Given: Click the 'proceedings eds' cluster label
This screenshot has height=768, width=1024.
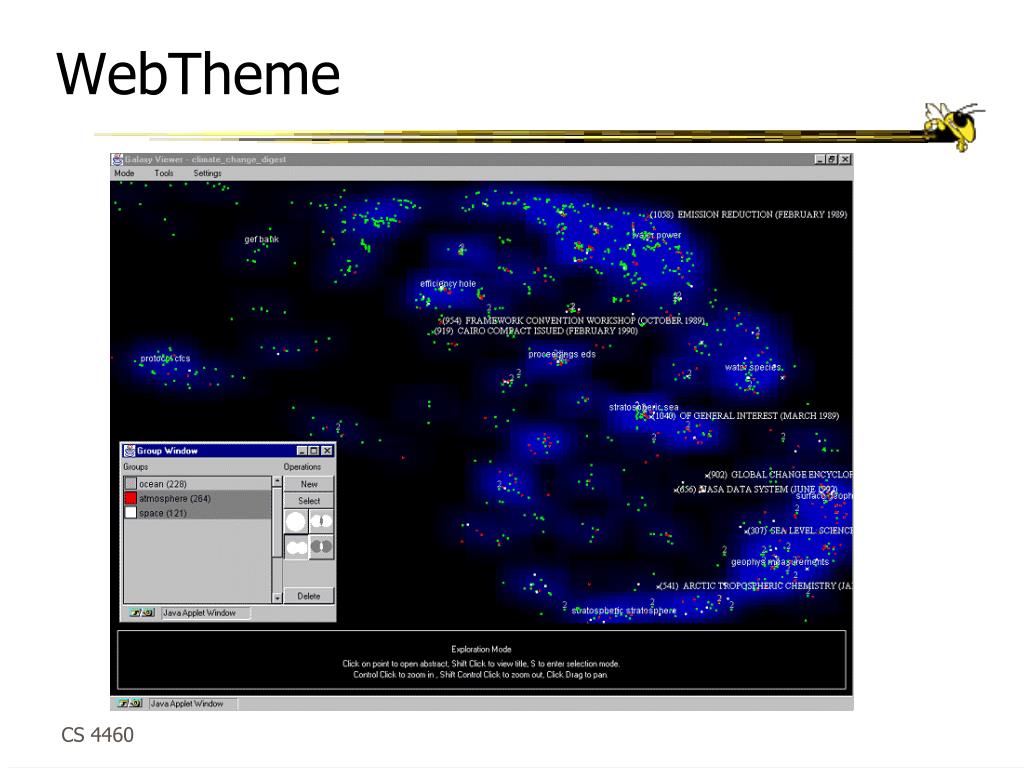Looking at the screenshot, I should pos(562,354).
